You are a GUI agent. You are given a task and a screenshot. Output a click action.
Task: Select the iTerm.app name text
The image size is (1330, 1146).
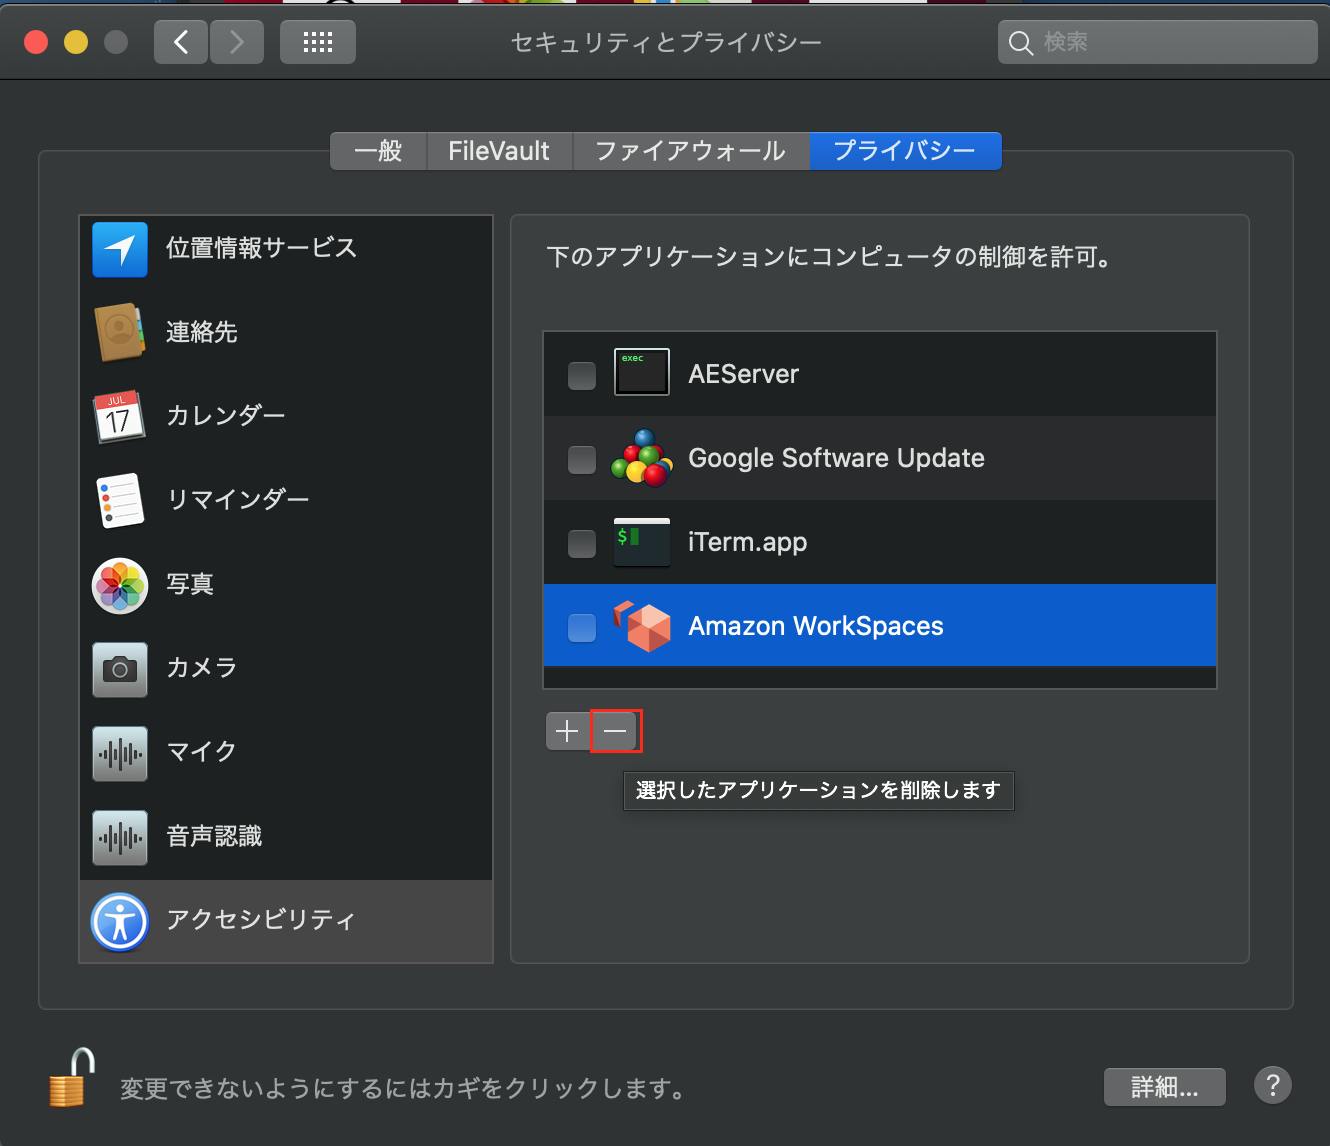click(x=748, y=542)
